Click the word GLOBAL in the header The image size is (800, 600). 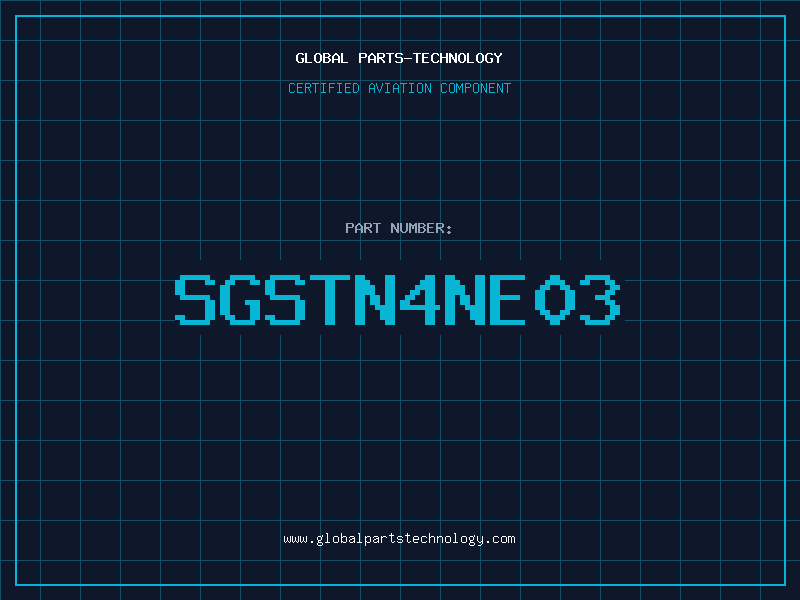pos(322,58)
